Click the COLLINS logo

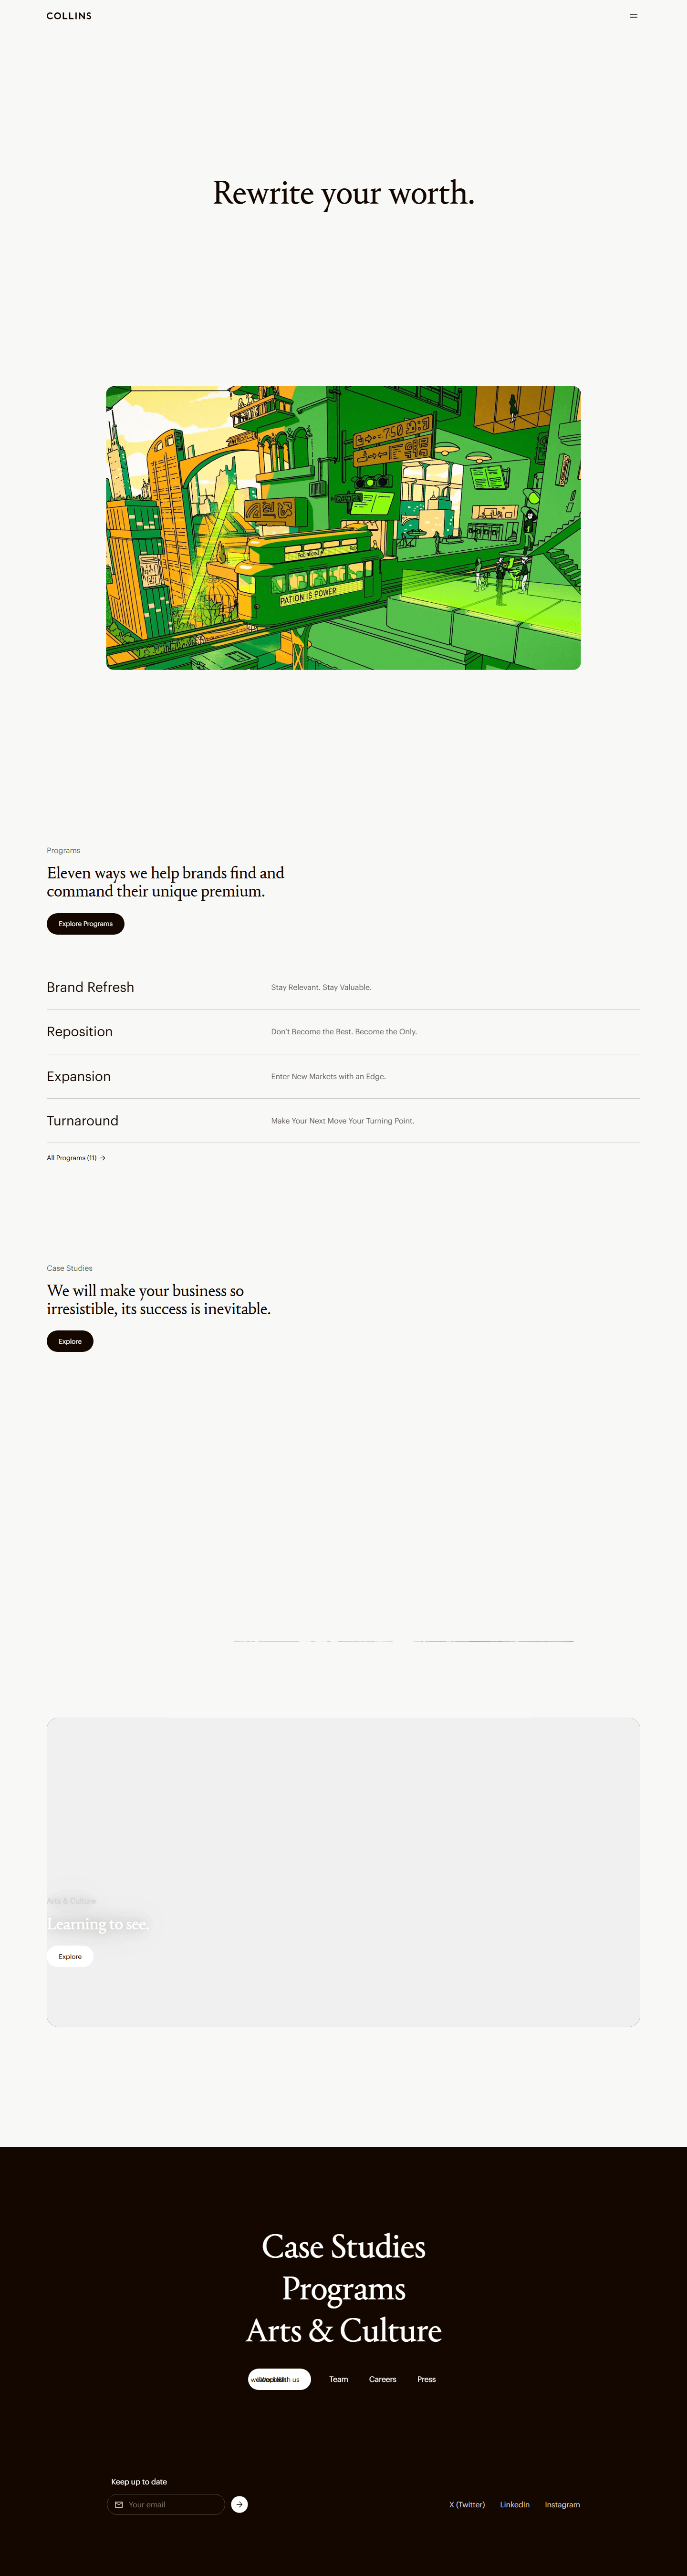click(x=69, y=16)
